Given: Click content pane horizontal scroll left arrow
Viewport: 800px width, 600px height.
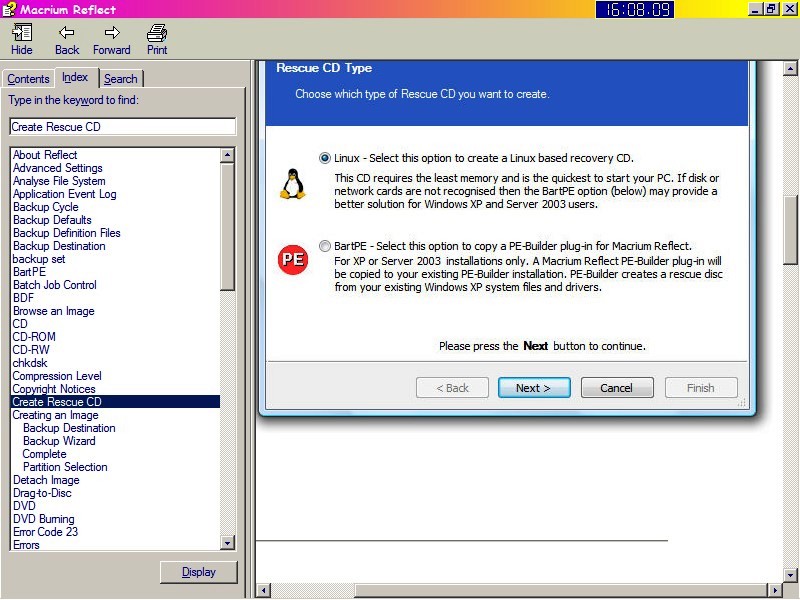Looking at the screenshot, I should coord(264,591).
